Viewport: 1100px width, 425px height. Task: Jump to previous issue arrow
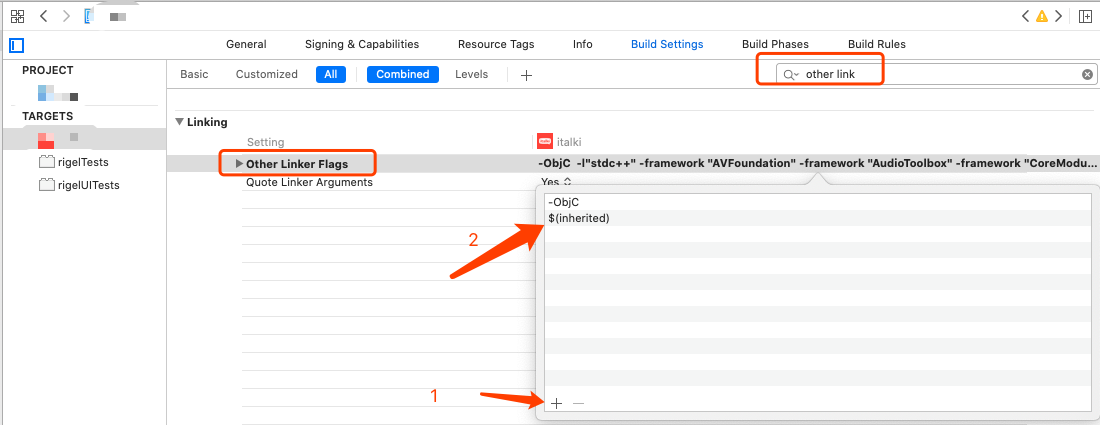click(x=1025, y=15)
